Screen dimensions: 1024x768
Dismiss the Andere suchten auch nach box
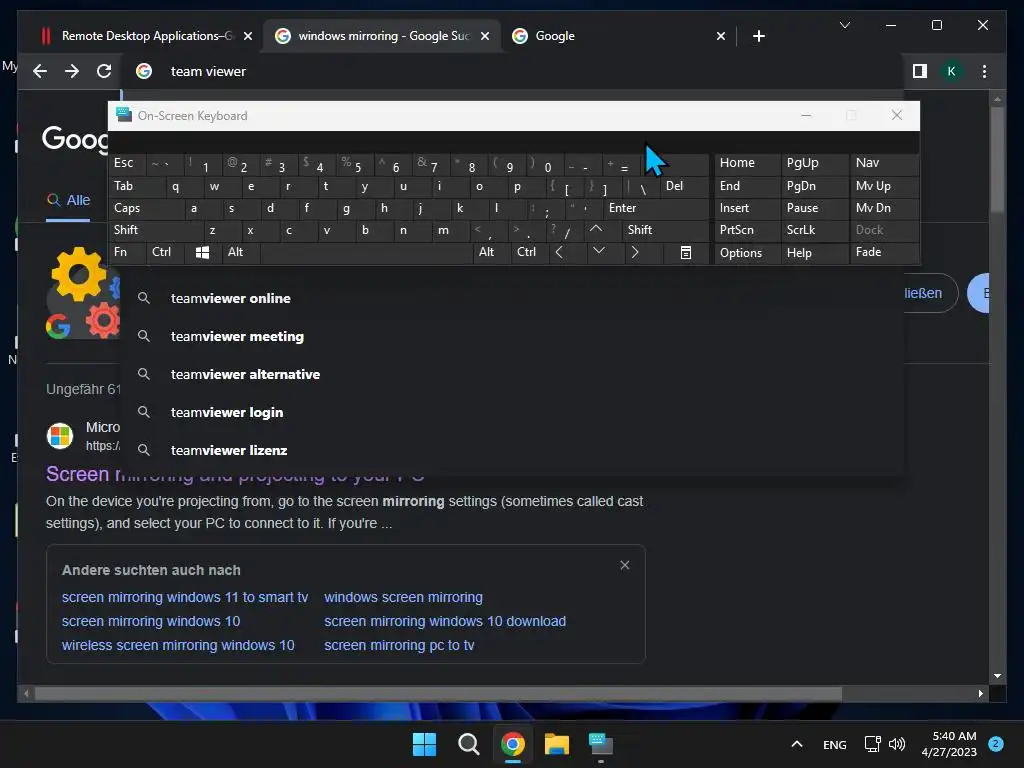(624, 565)
